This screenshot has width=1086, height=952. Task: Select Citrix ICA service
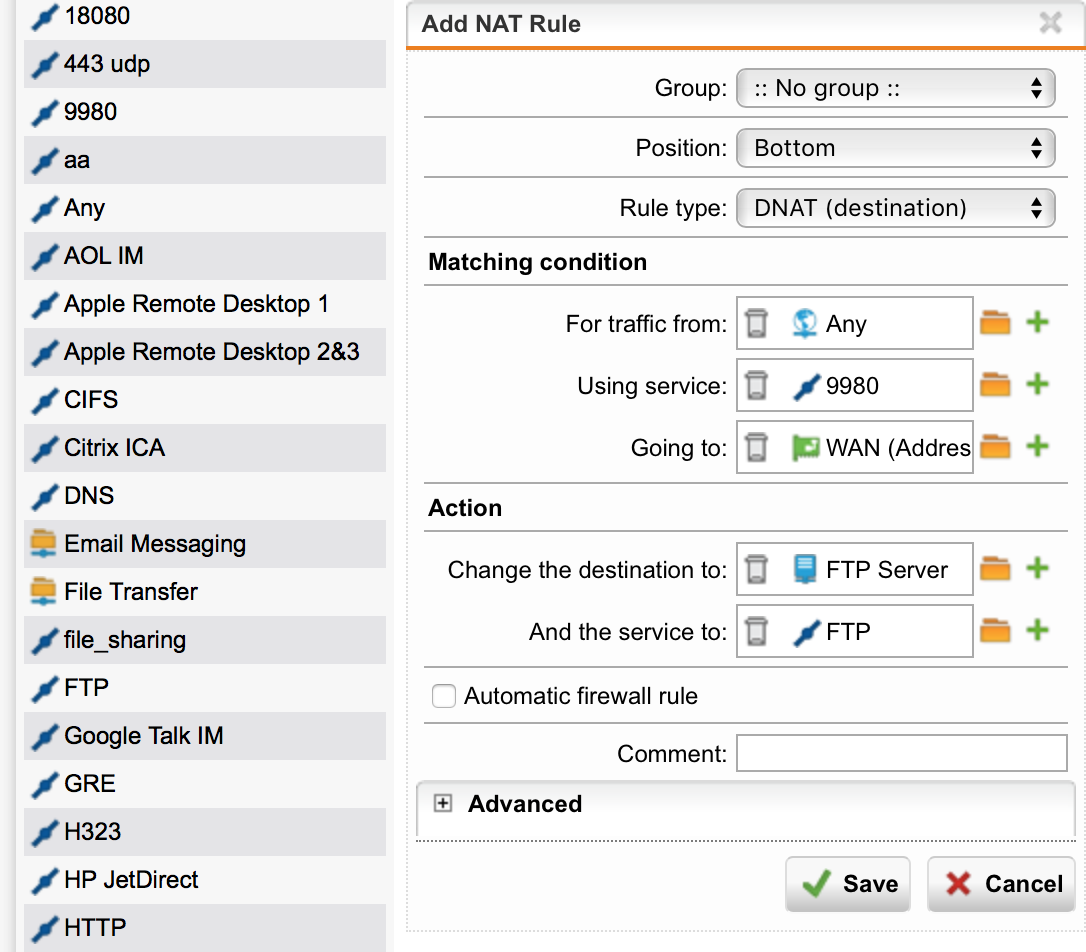(205, 448)
